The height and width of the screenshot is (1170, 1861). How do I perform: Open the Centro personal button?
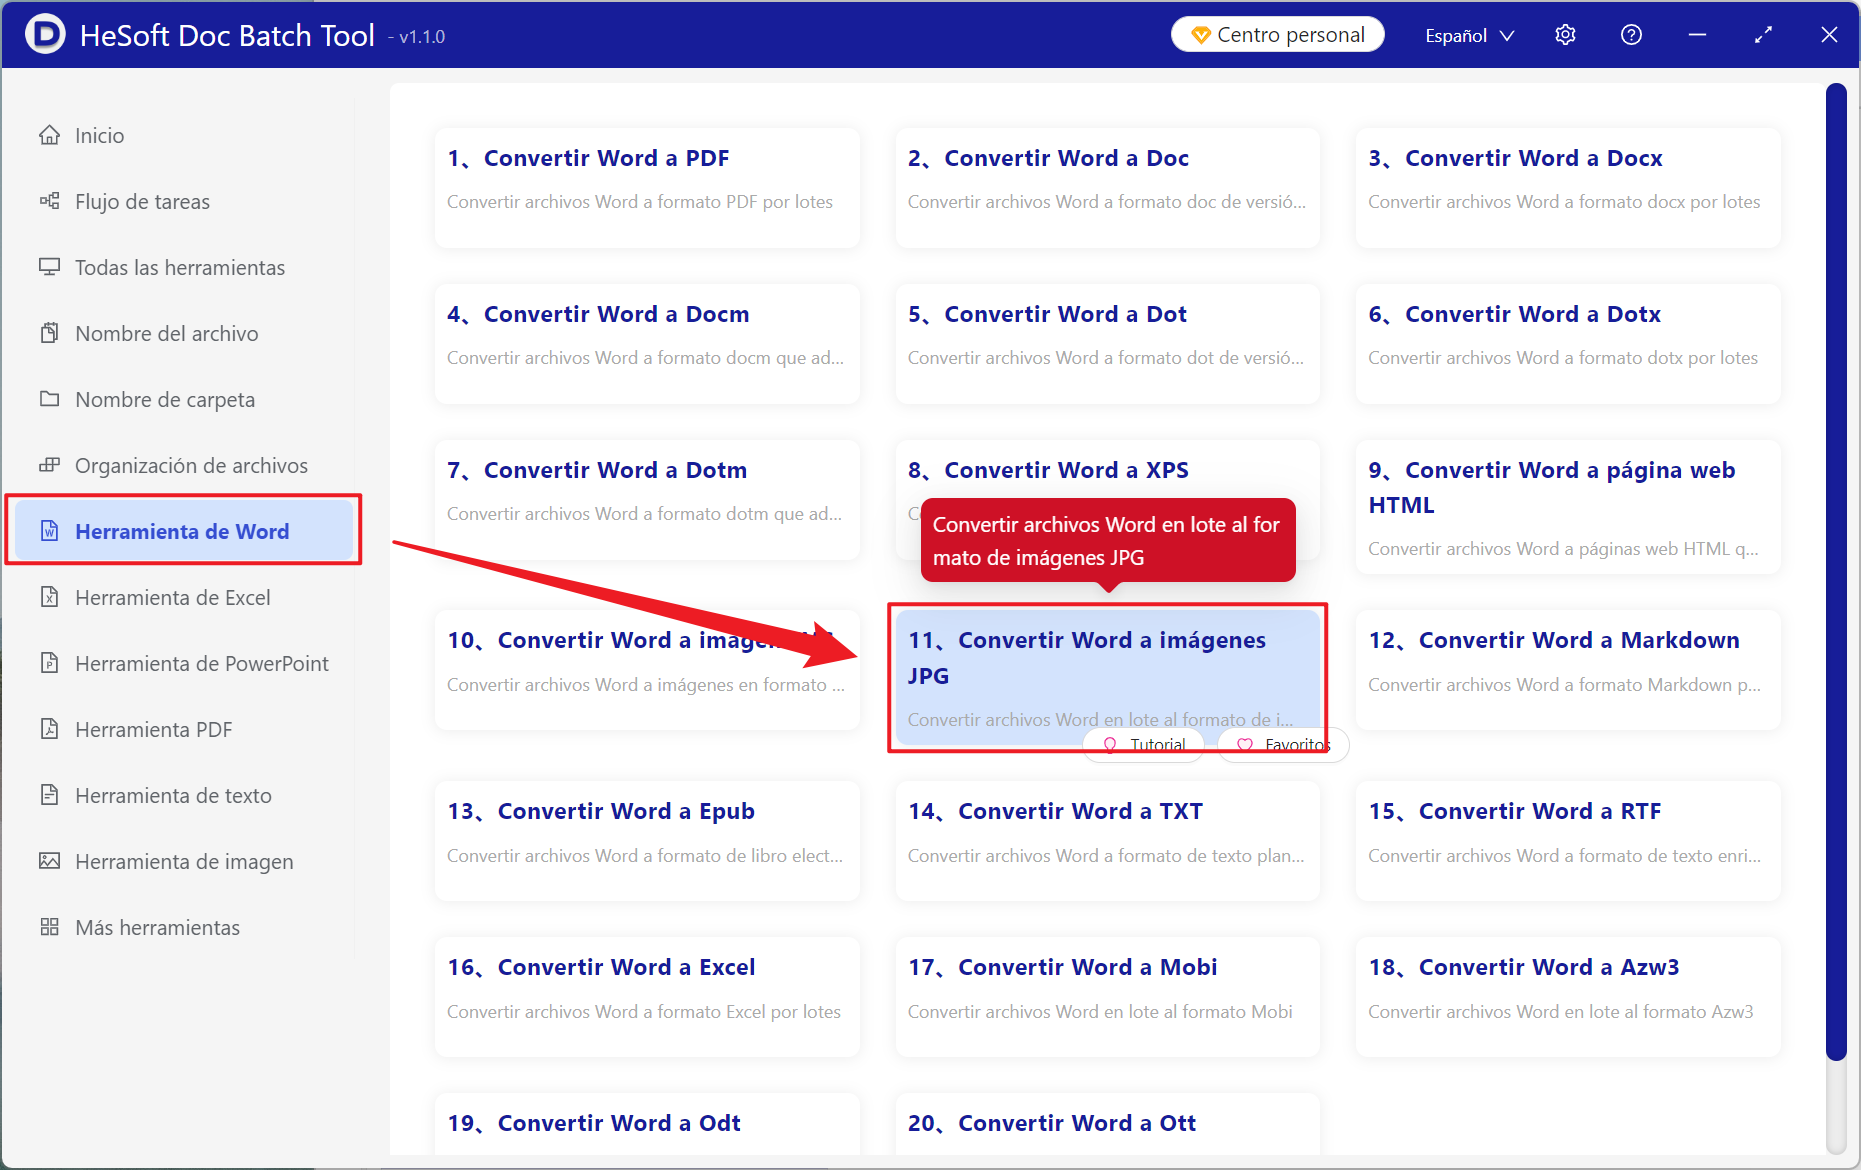(x=1277, y=35)
